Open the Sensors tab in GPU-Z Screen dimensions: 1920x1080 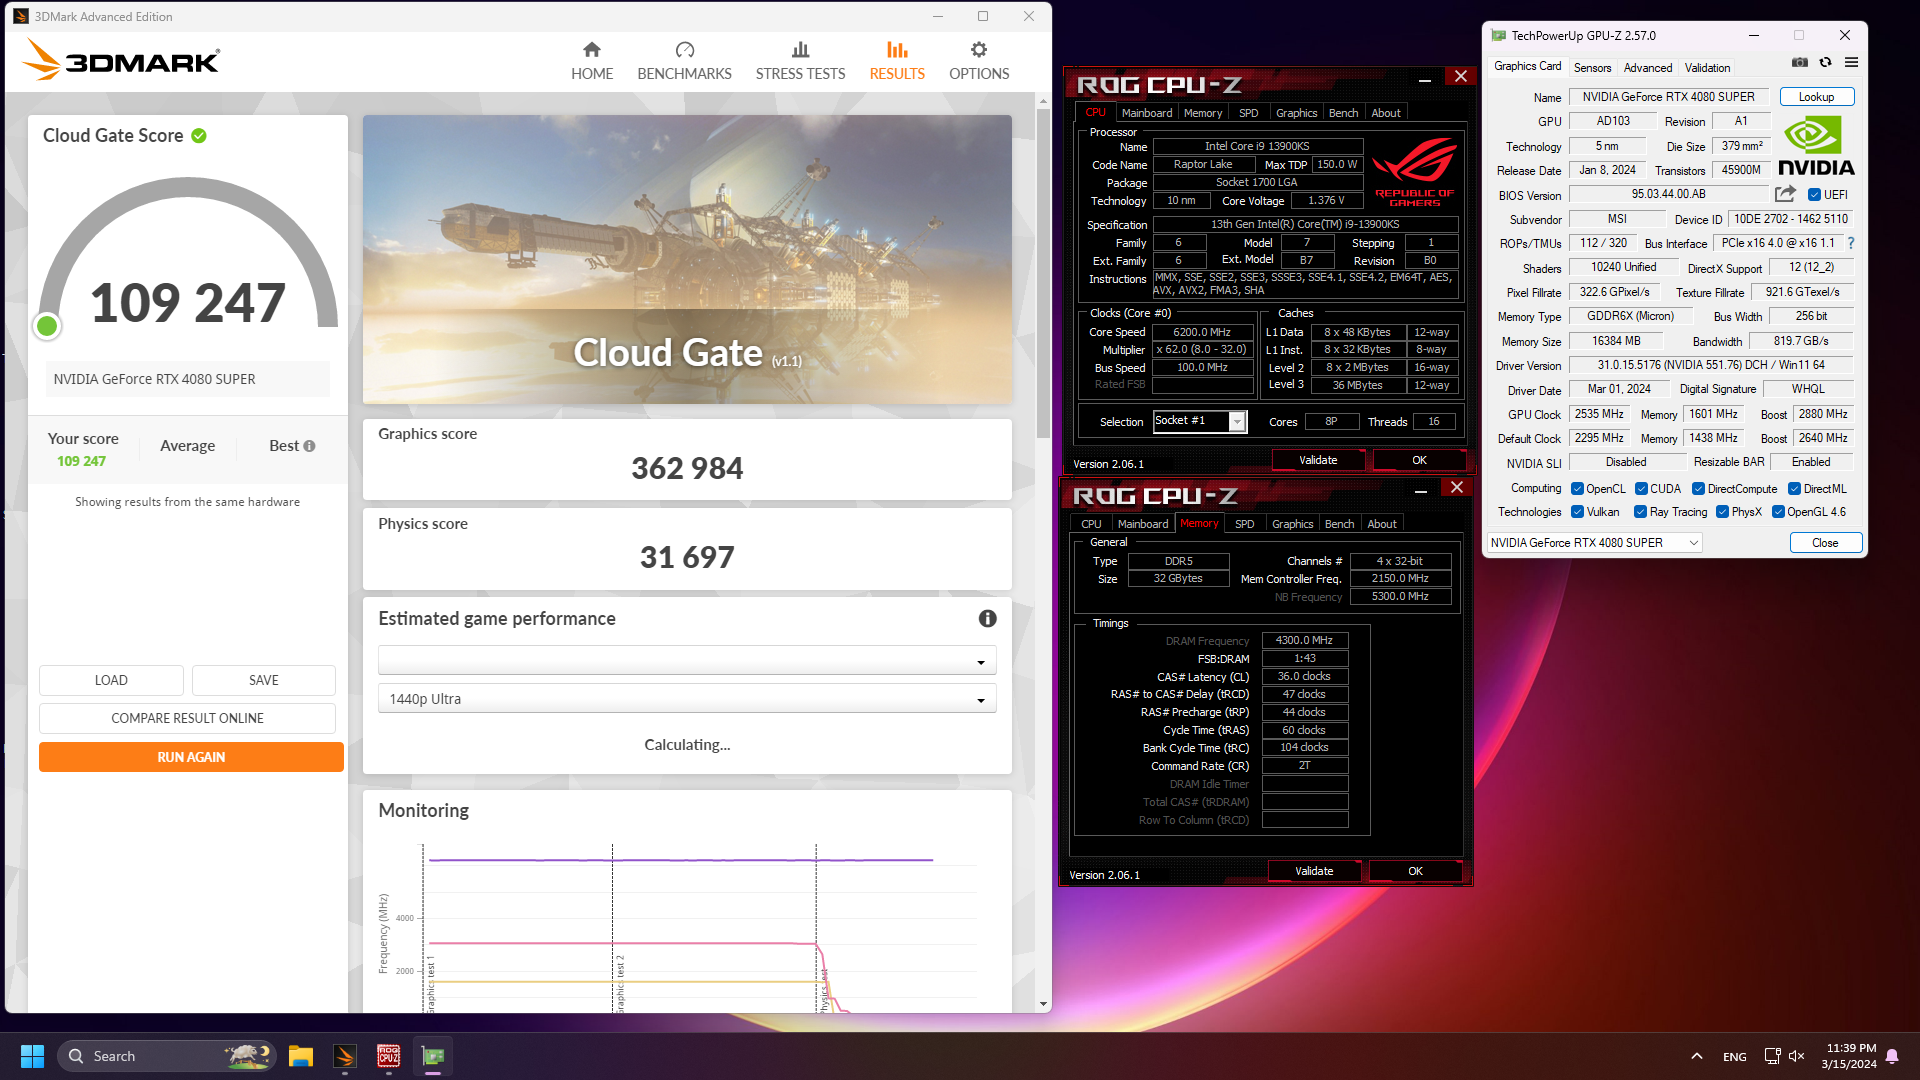click(x=1592, y=68)
